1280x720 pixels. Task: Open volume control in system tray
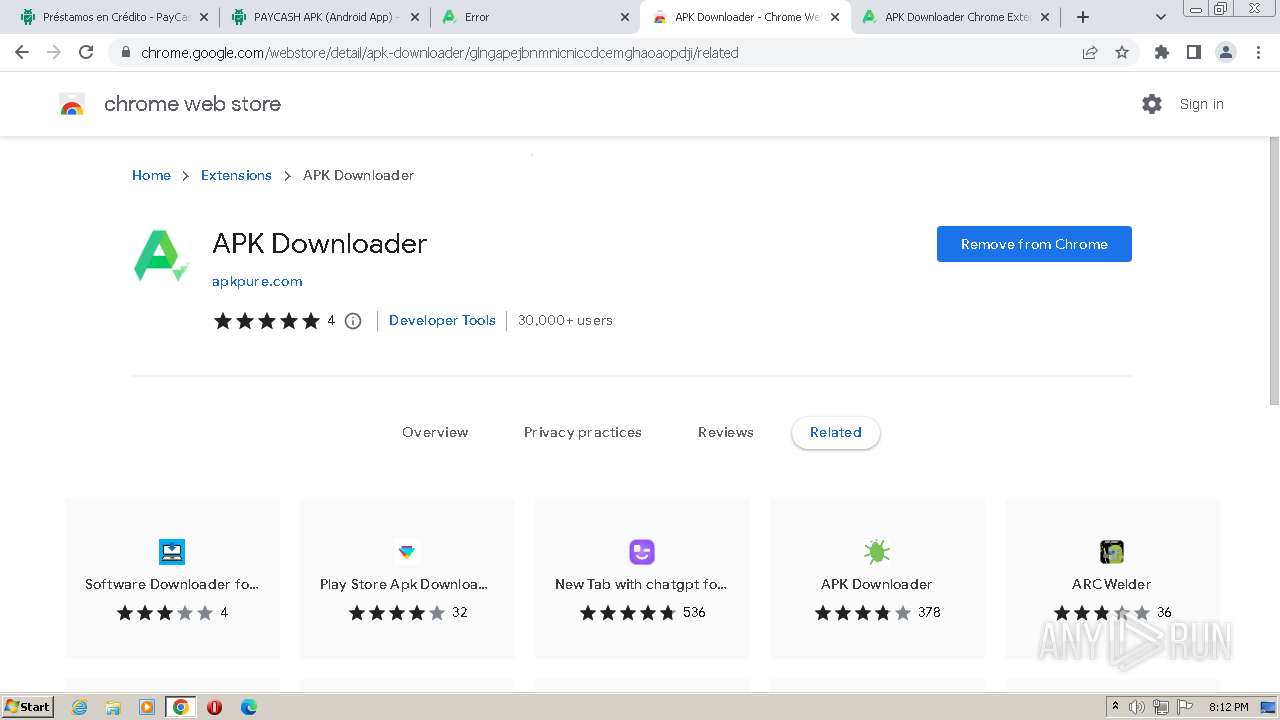pos(1137,707)
